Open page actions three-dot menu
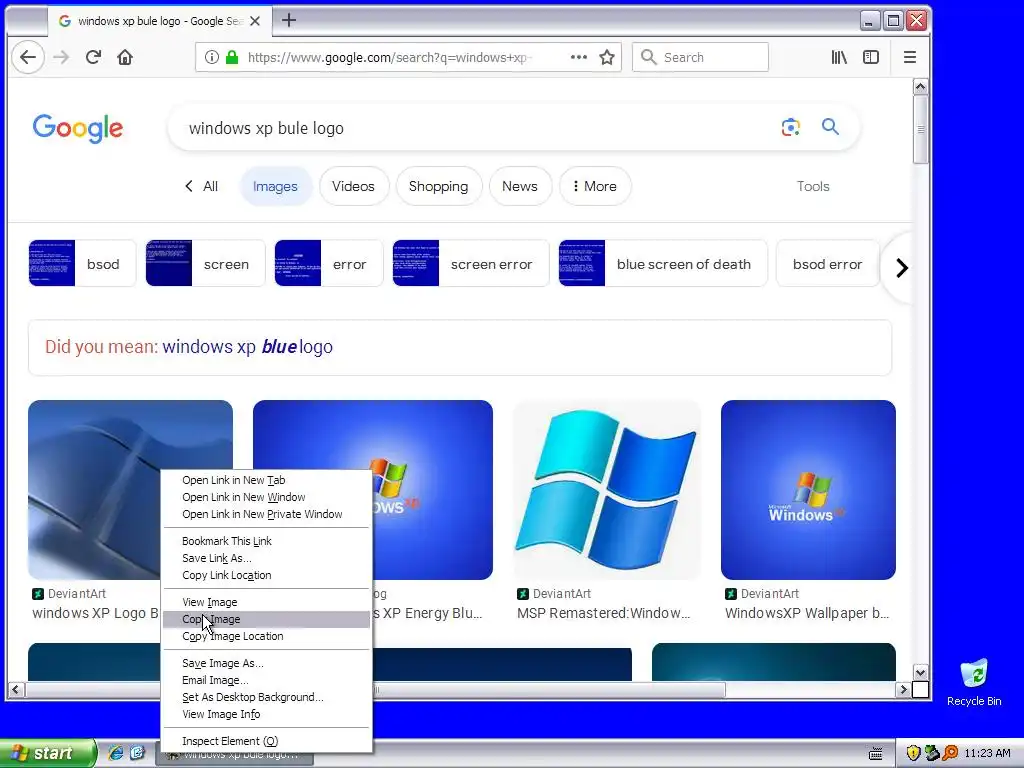This screenshot has width=1024, height=768. (x=579, y=57)
